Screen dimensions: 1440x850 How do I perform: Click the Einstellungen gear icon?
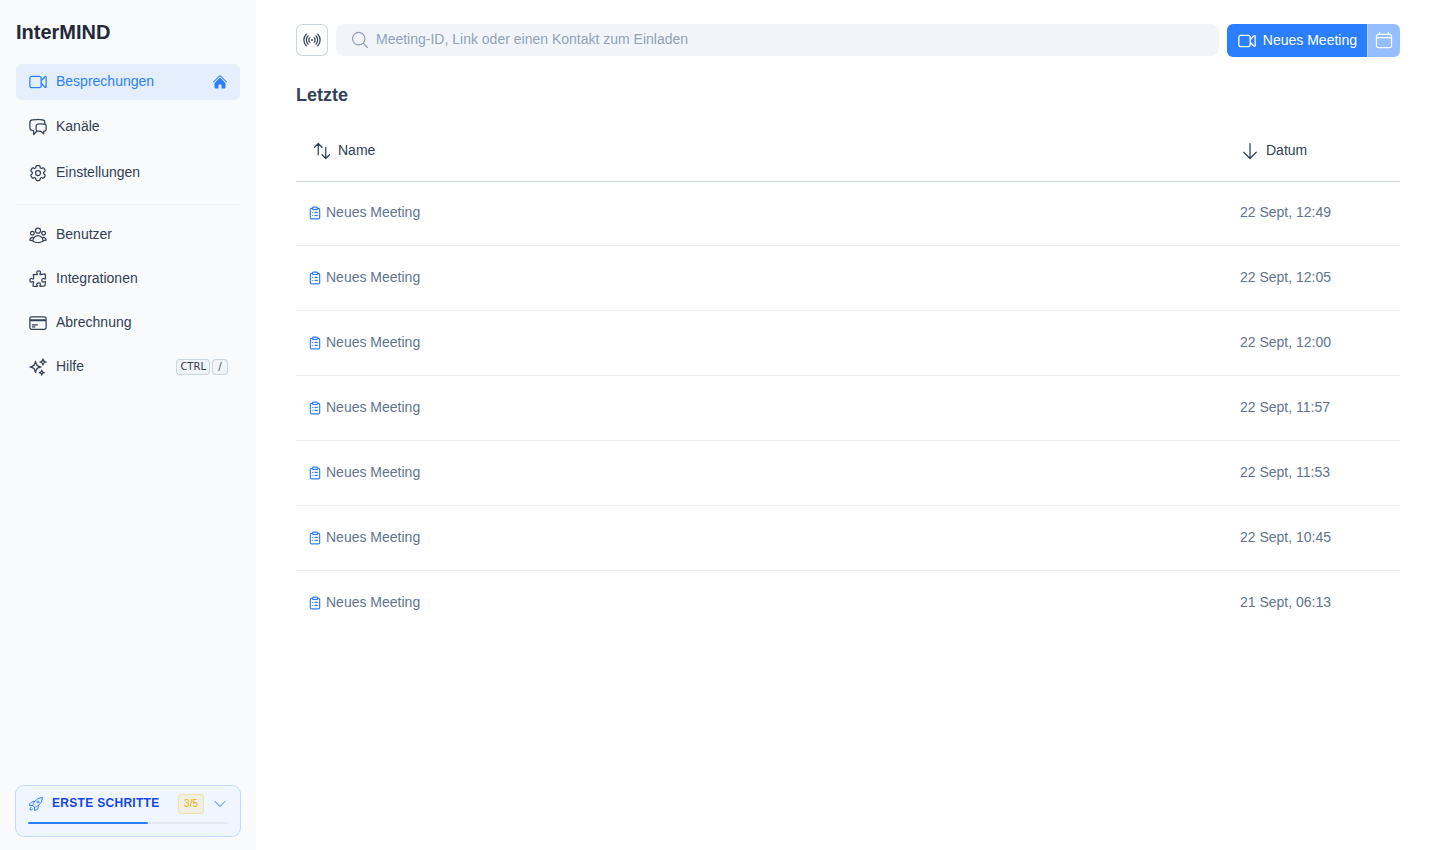pos(38,173)
